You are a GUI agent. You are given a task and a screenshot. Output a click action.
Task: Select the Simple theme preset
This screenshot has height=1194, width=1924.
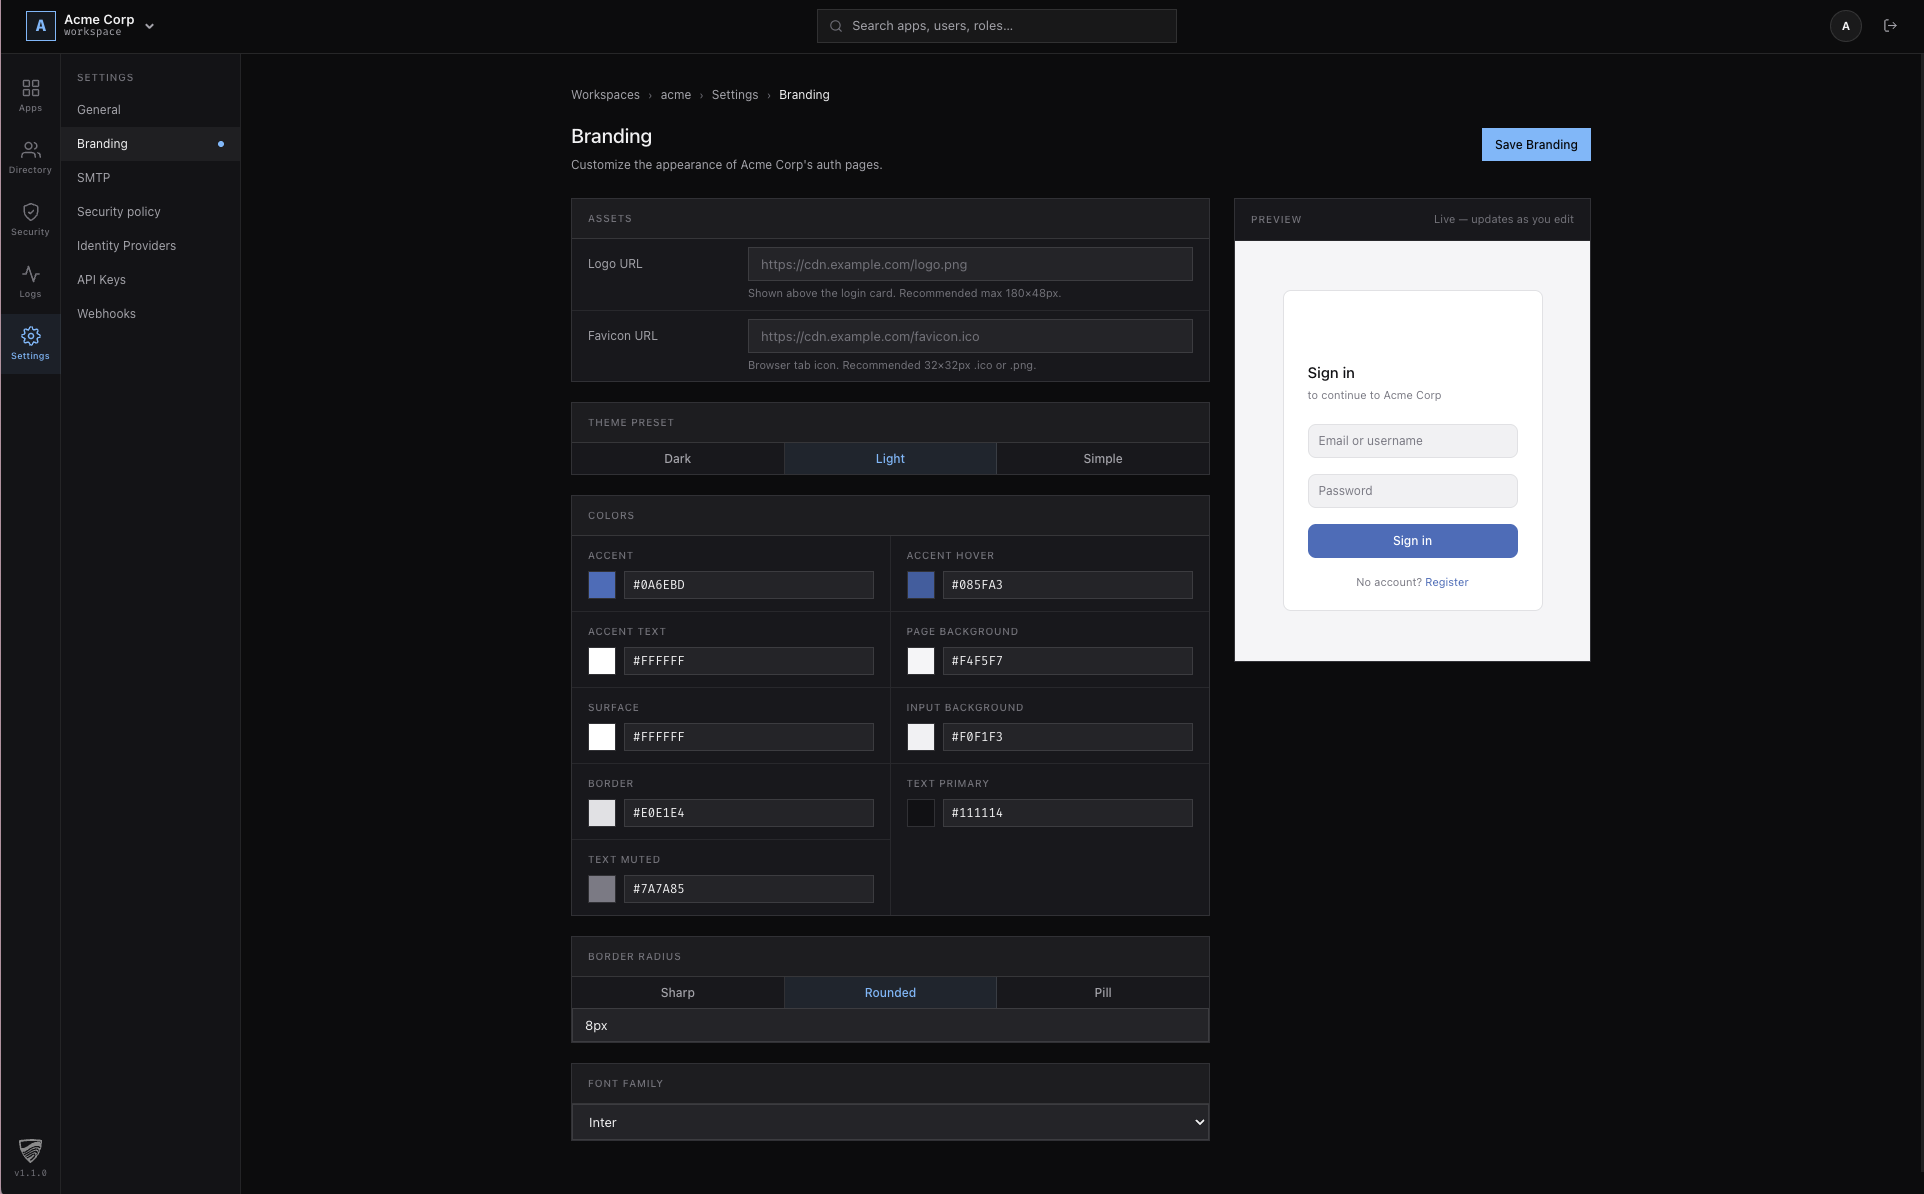(x=1102, y=459)
